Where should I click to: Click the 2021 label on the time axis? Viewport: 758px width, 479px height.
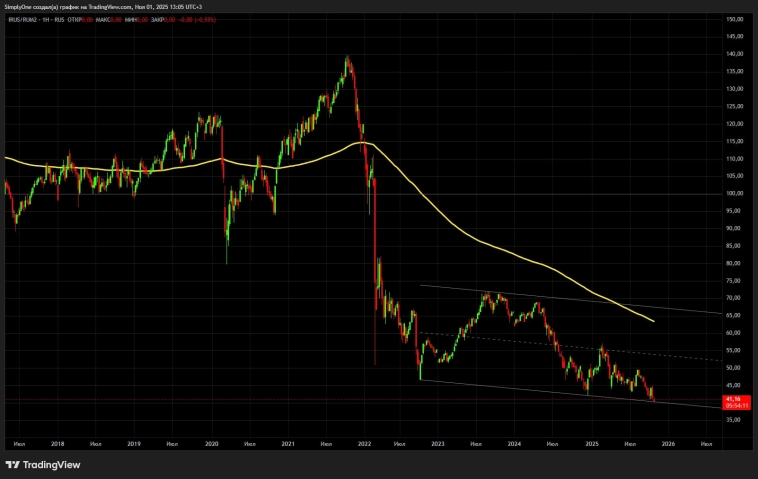pos(288,444)
